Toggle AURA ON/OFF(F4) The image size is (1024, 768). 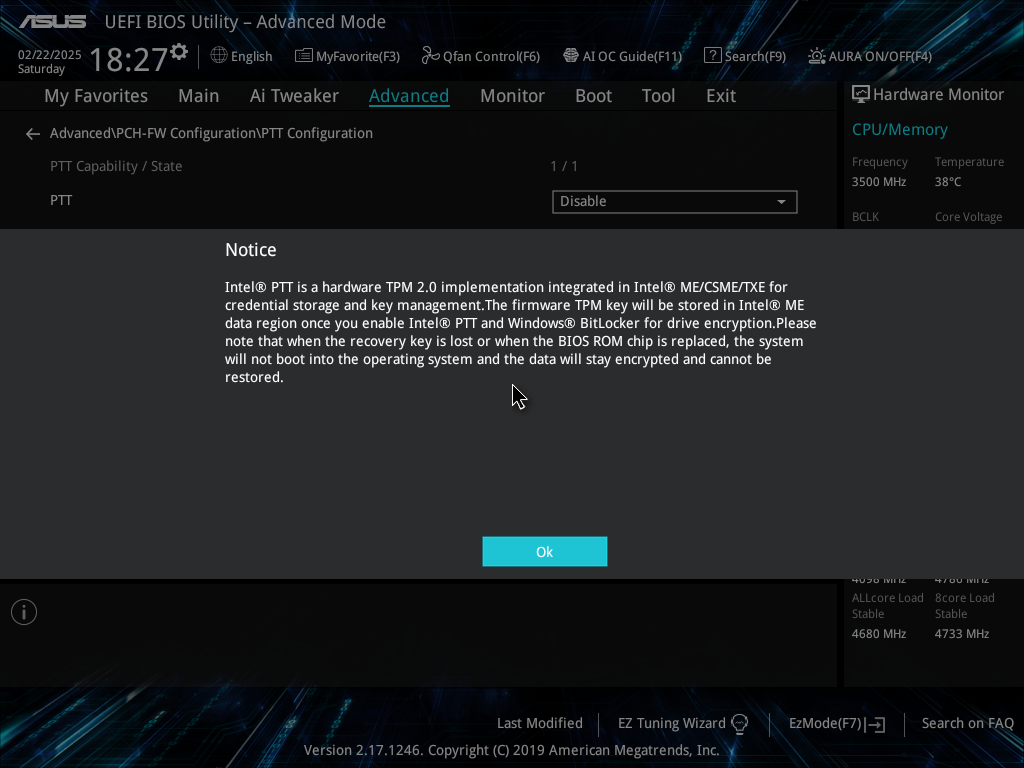tap(870, 56)
